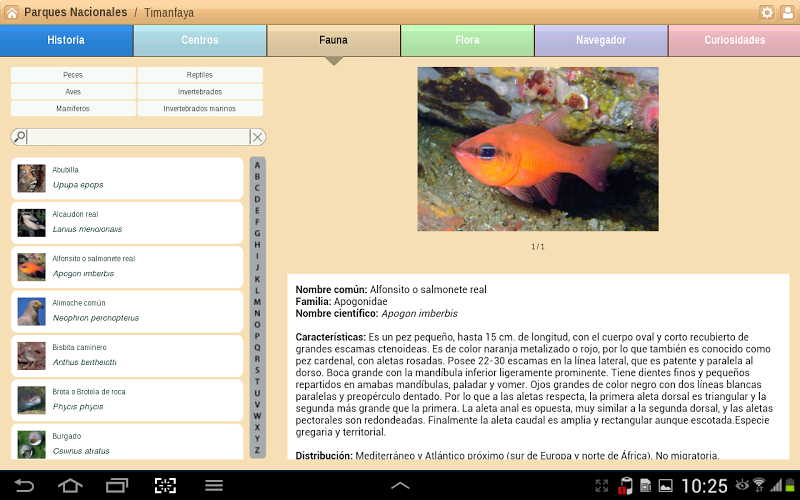This screenshot has height=500, width=800.
Task: Tap the Wi-Fi status icon
Action: click(x=759, y=484)
